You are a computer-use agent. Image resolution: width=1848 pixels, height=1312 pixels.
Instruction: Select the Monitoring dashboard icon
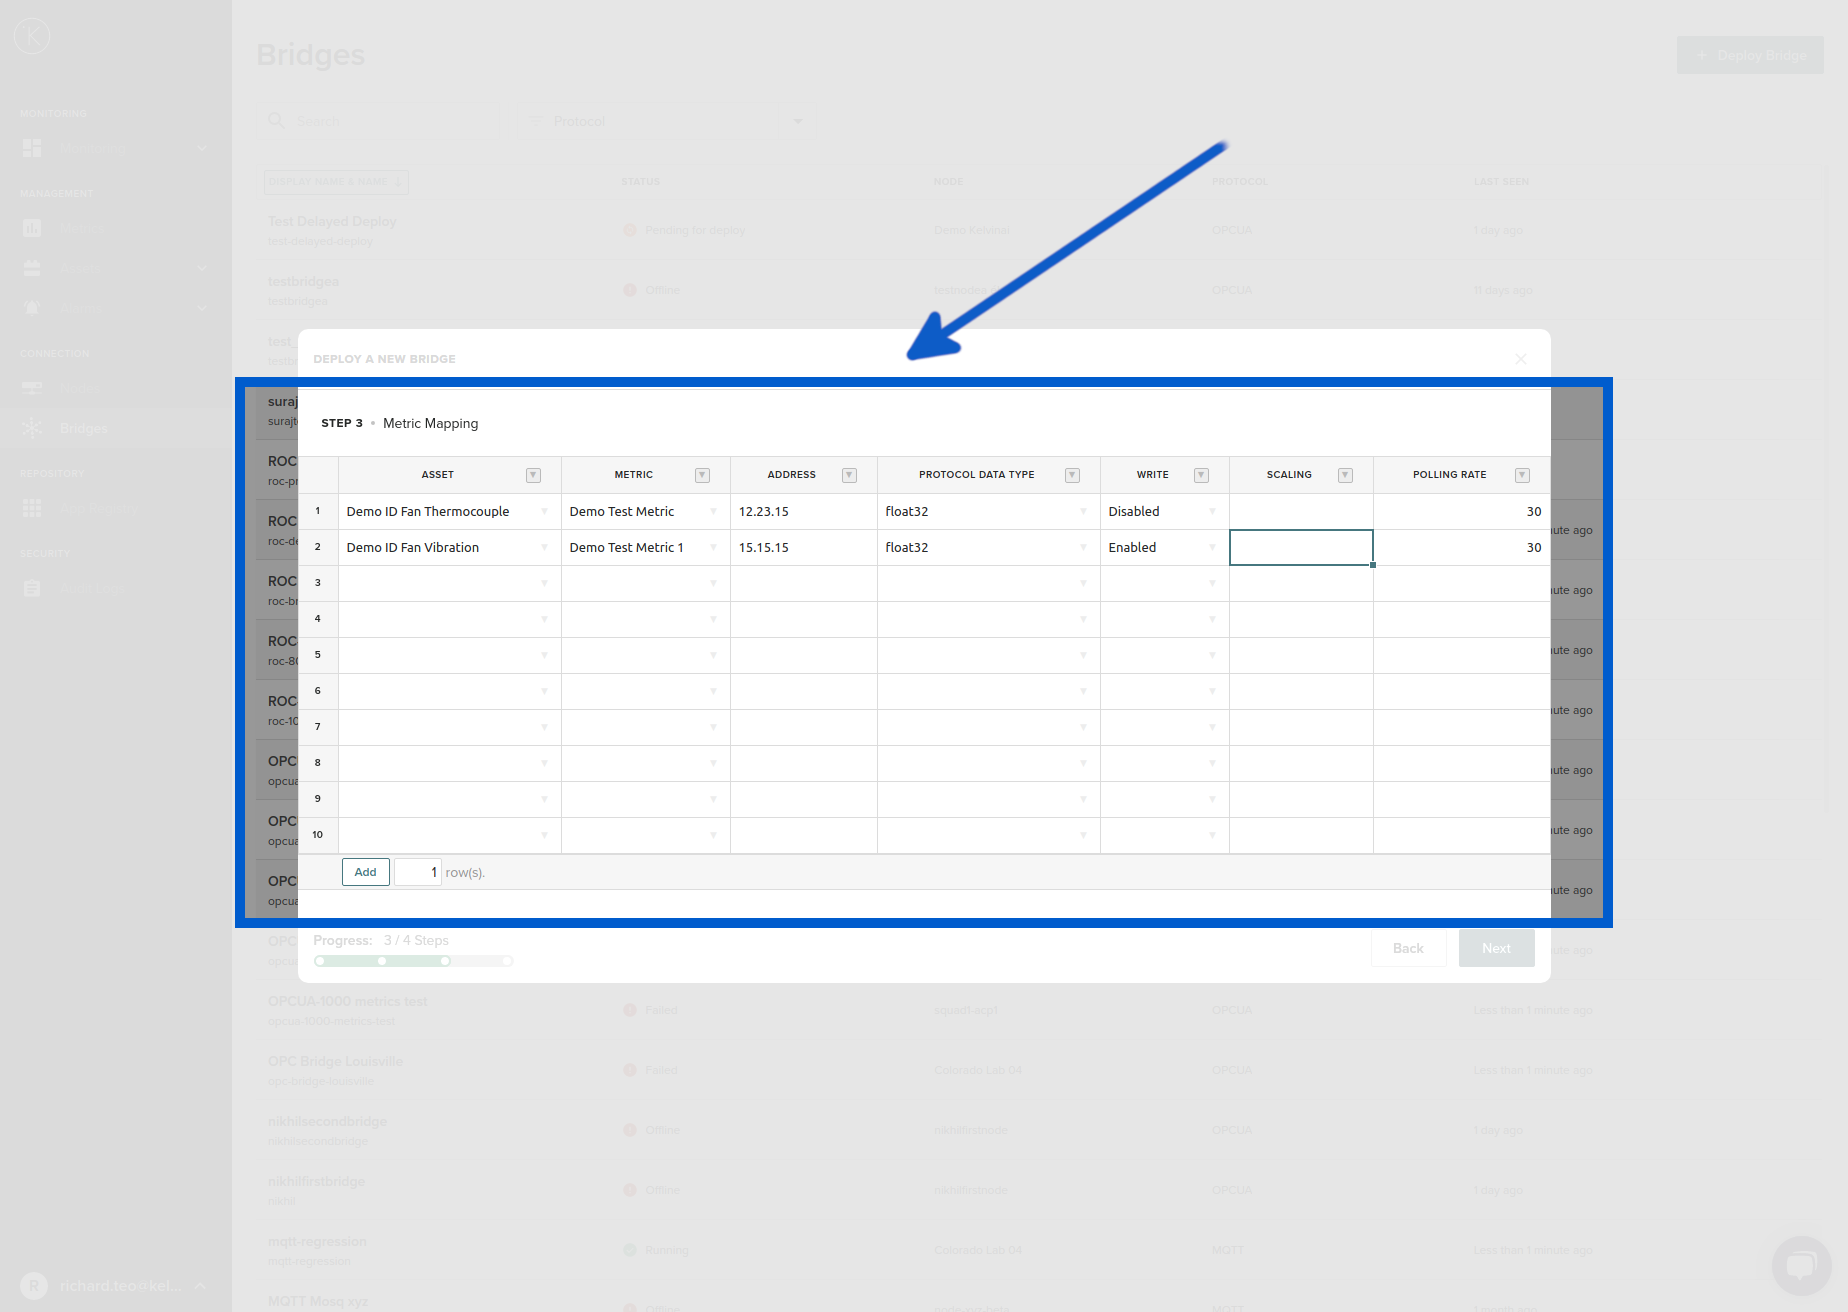(33, 147)
